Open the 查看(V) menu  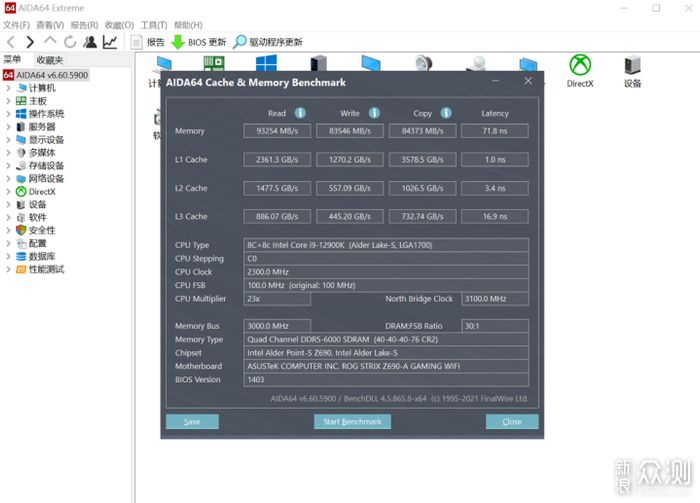point(50,25)
